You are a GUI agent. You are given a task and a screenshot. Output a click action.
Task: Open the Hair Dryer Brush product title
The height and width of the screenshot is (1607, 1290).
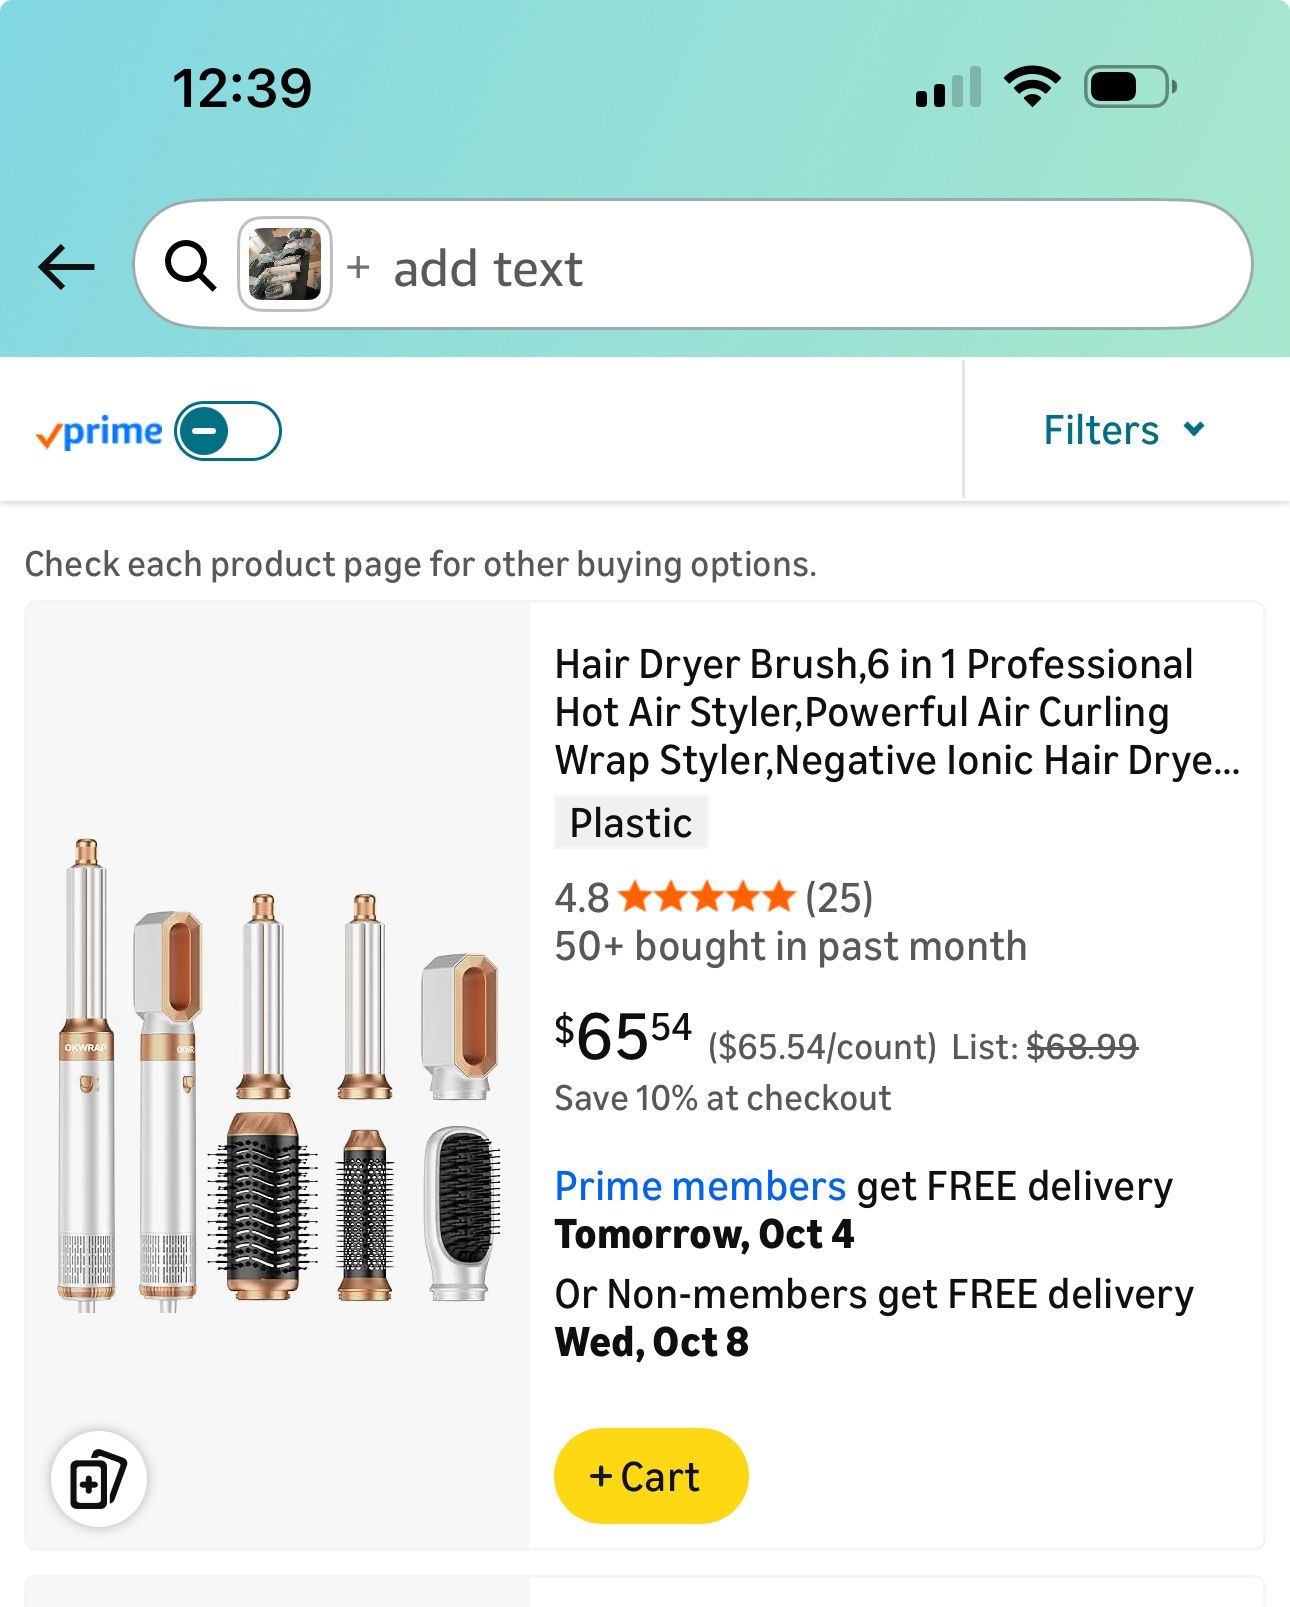tap(897, 712)
